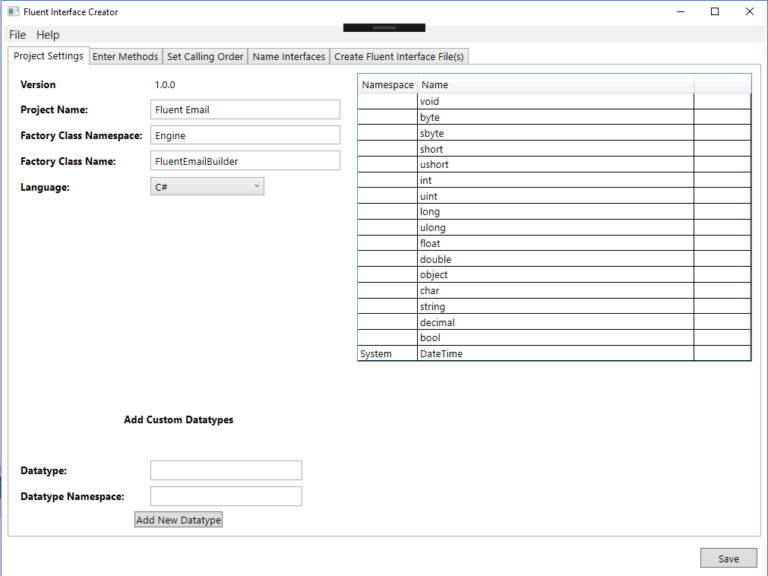Select the byte datatype row
This screenshot has height=576, width=768.
pos(554,117)
